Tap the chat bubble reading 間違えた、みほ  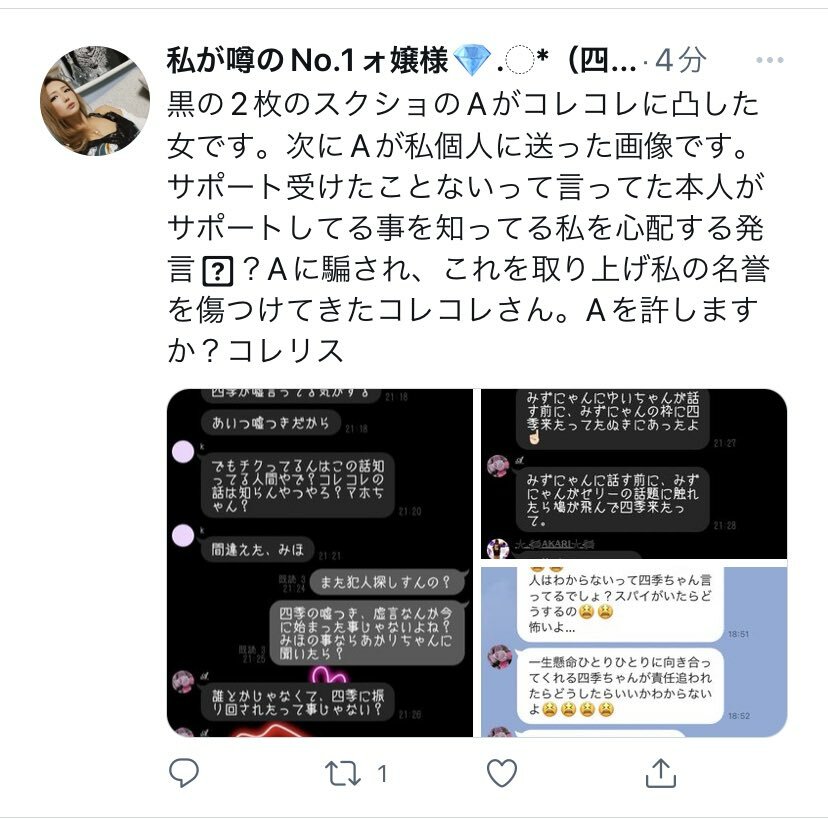tap(257, 550)
